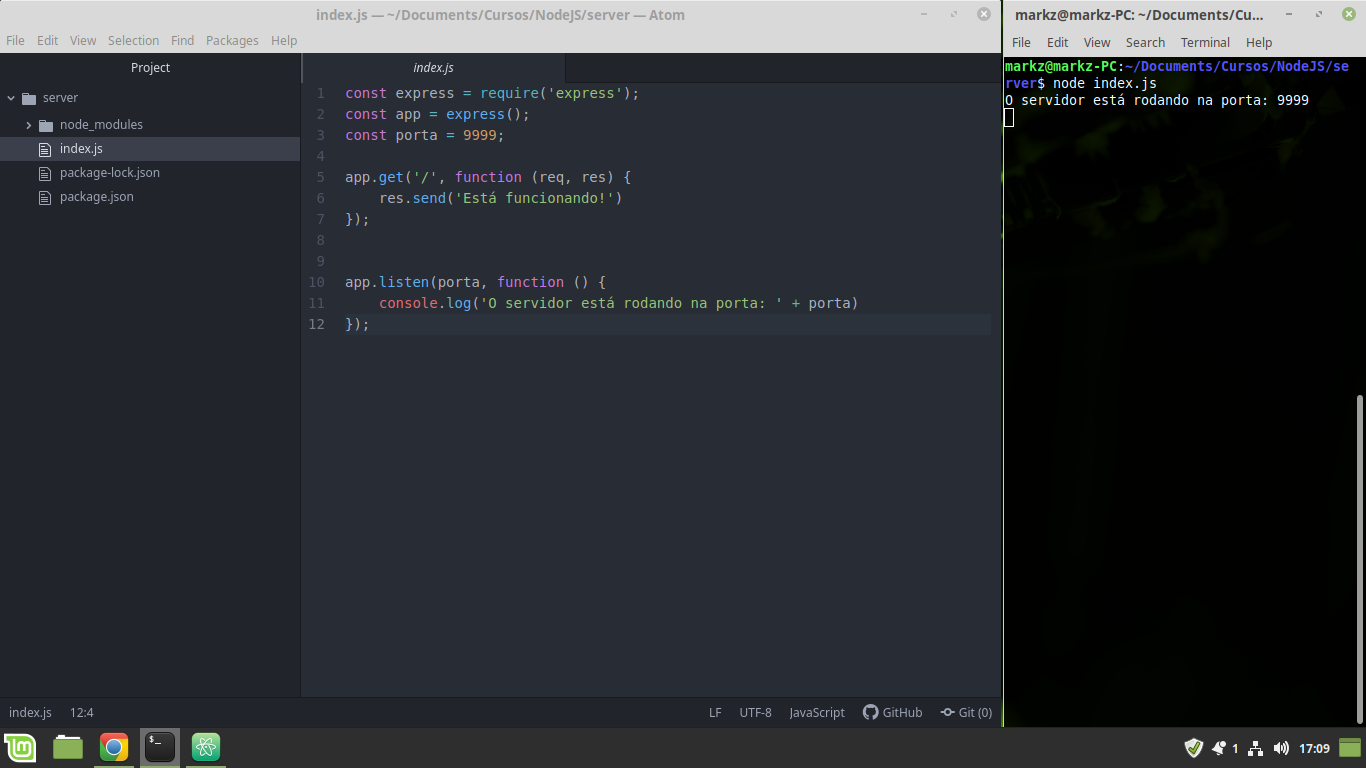1366x768 pixels.
Task: Open the Packages menu in Atom
Action: point(232,41)
